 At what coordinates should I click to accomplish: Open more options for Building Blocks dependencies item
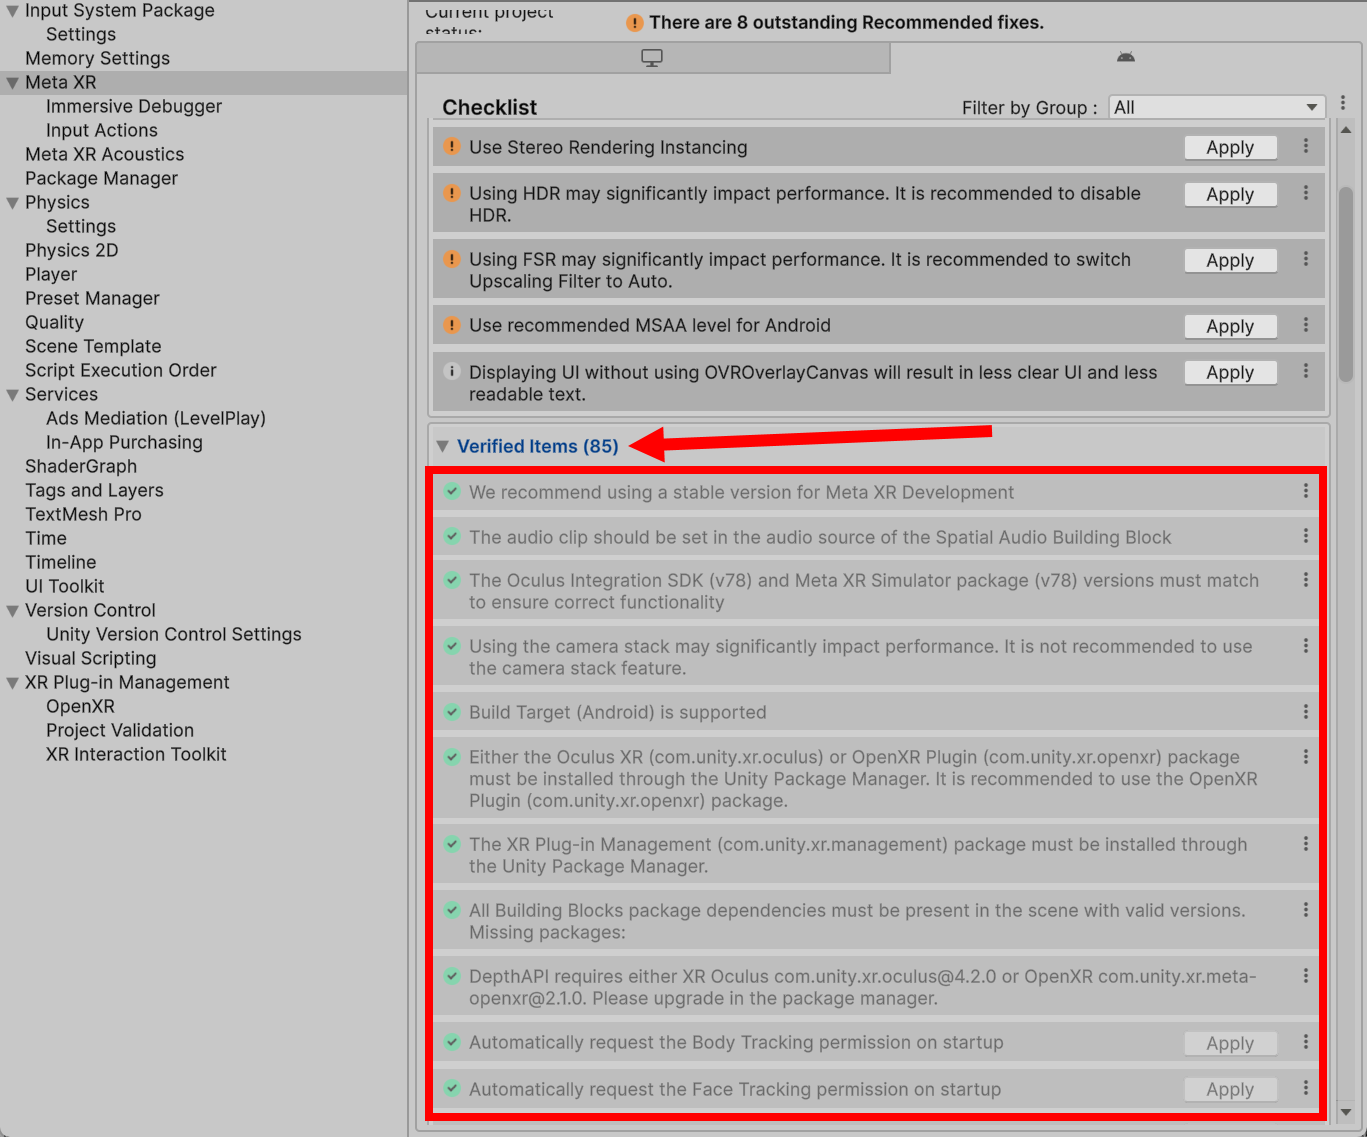point(1306,910)
